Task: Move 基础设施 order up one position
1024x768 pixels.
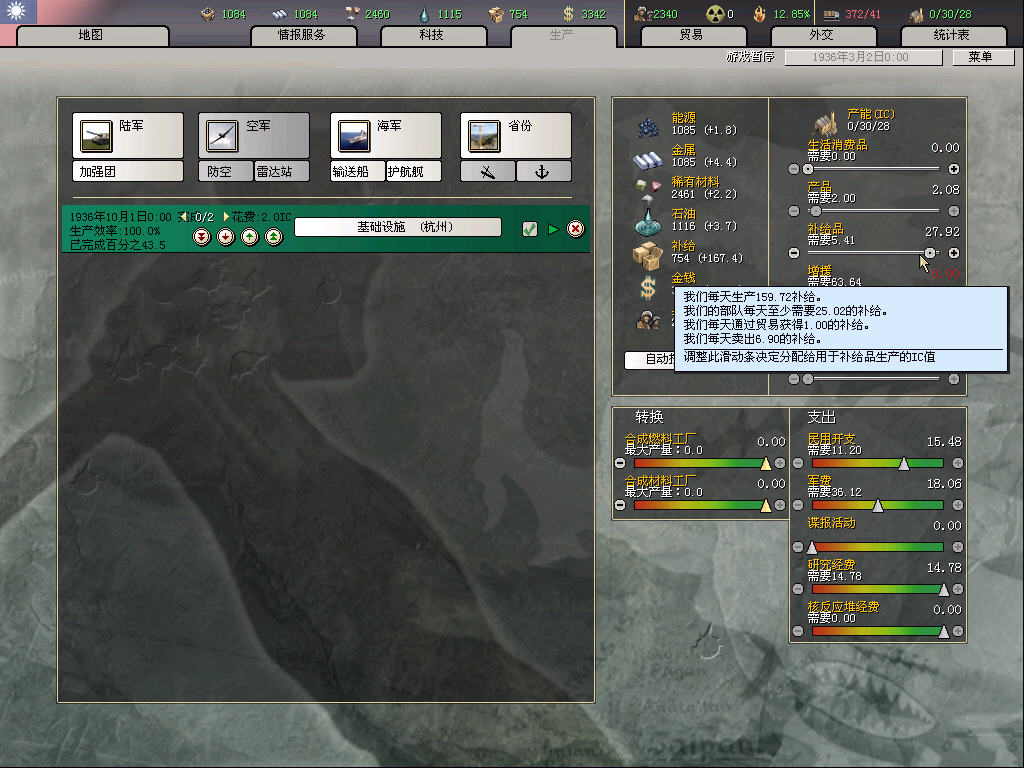Action: (x=250, y=236)
